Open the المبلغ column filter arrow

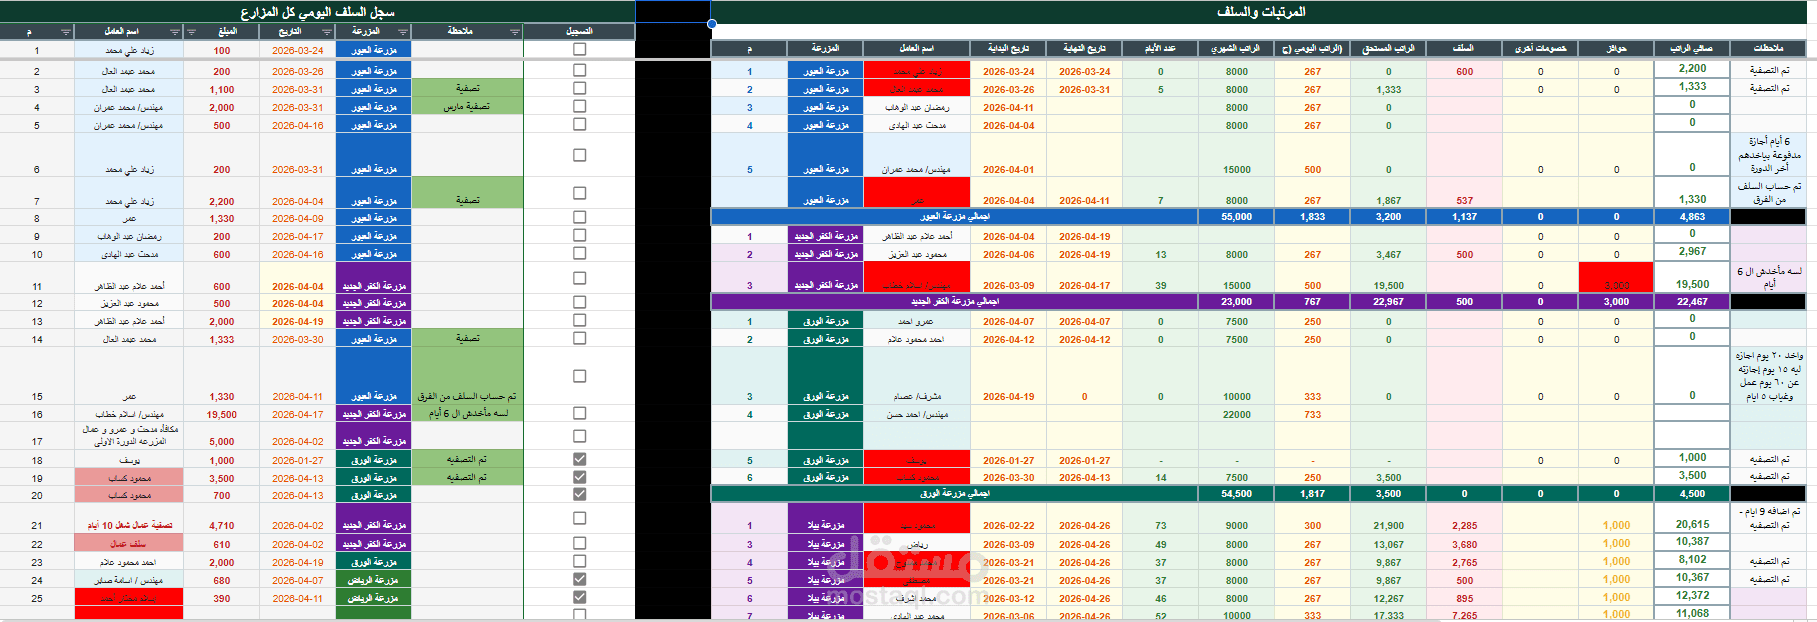point(191,32)
